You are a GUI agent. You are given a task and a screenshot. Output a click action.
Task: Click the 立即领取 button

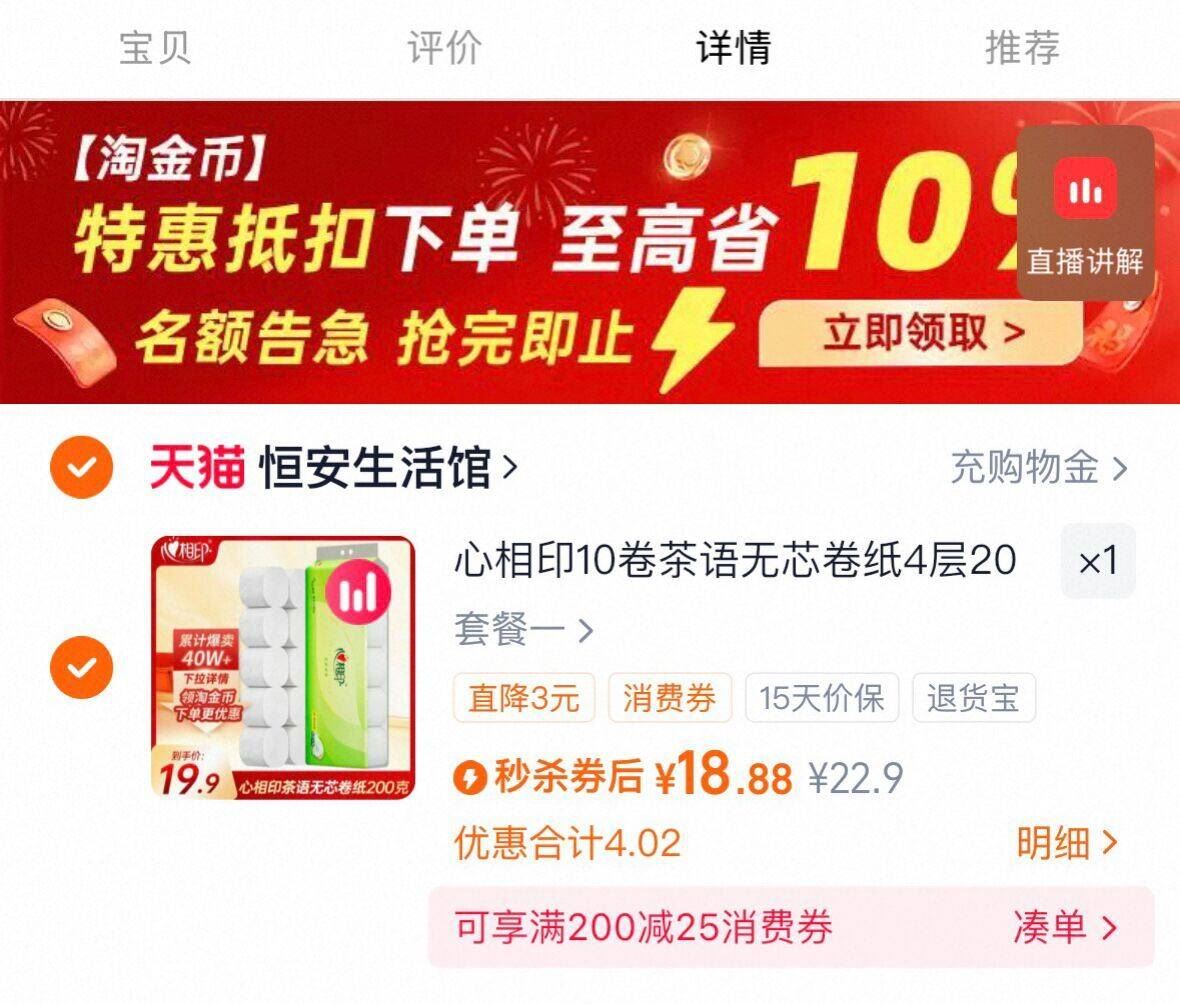point(921,333)
